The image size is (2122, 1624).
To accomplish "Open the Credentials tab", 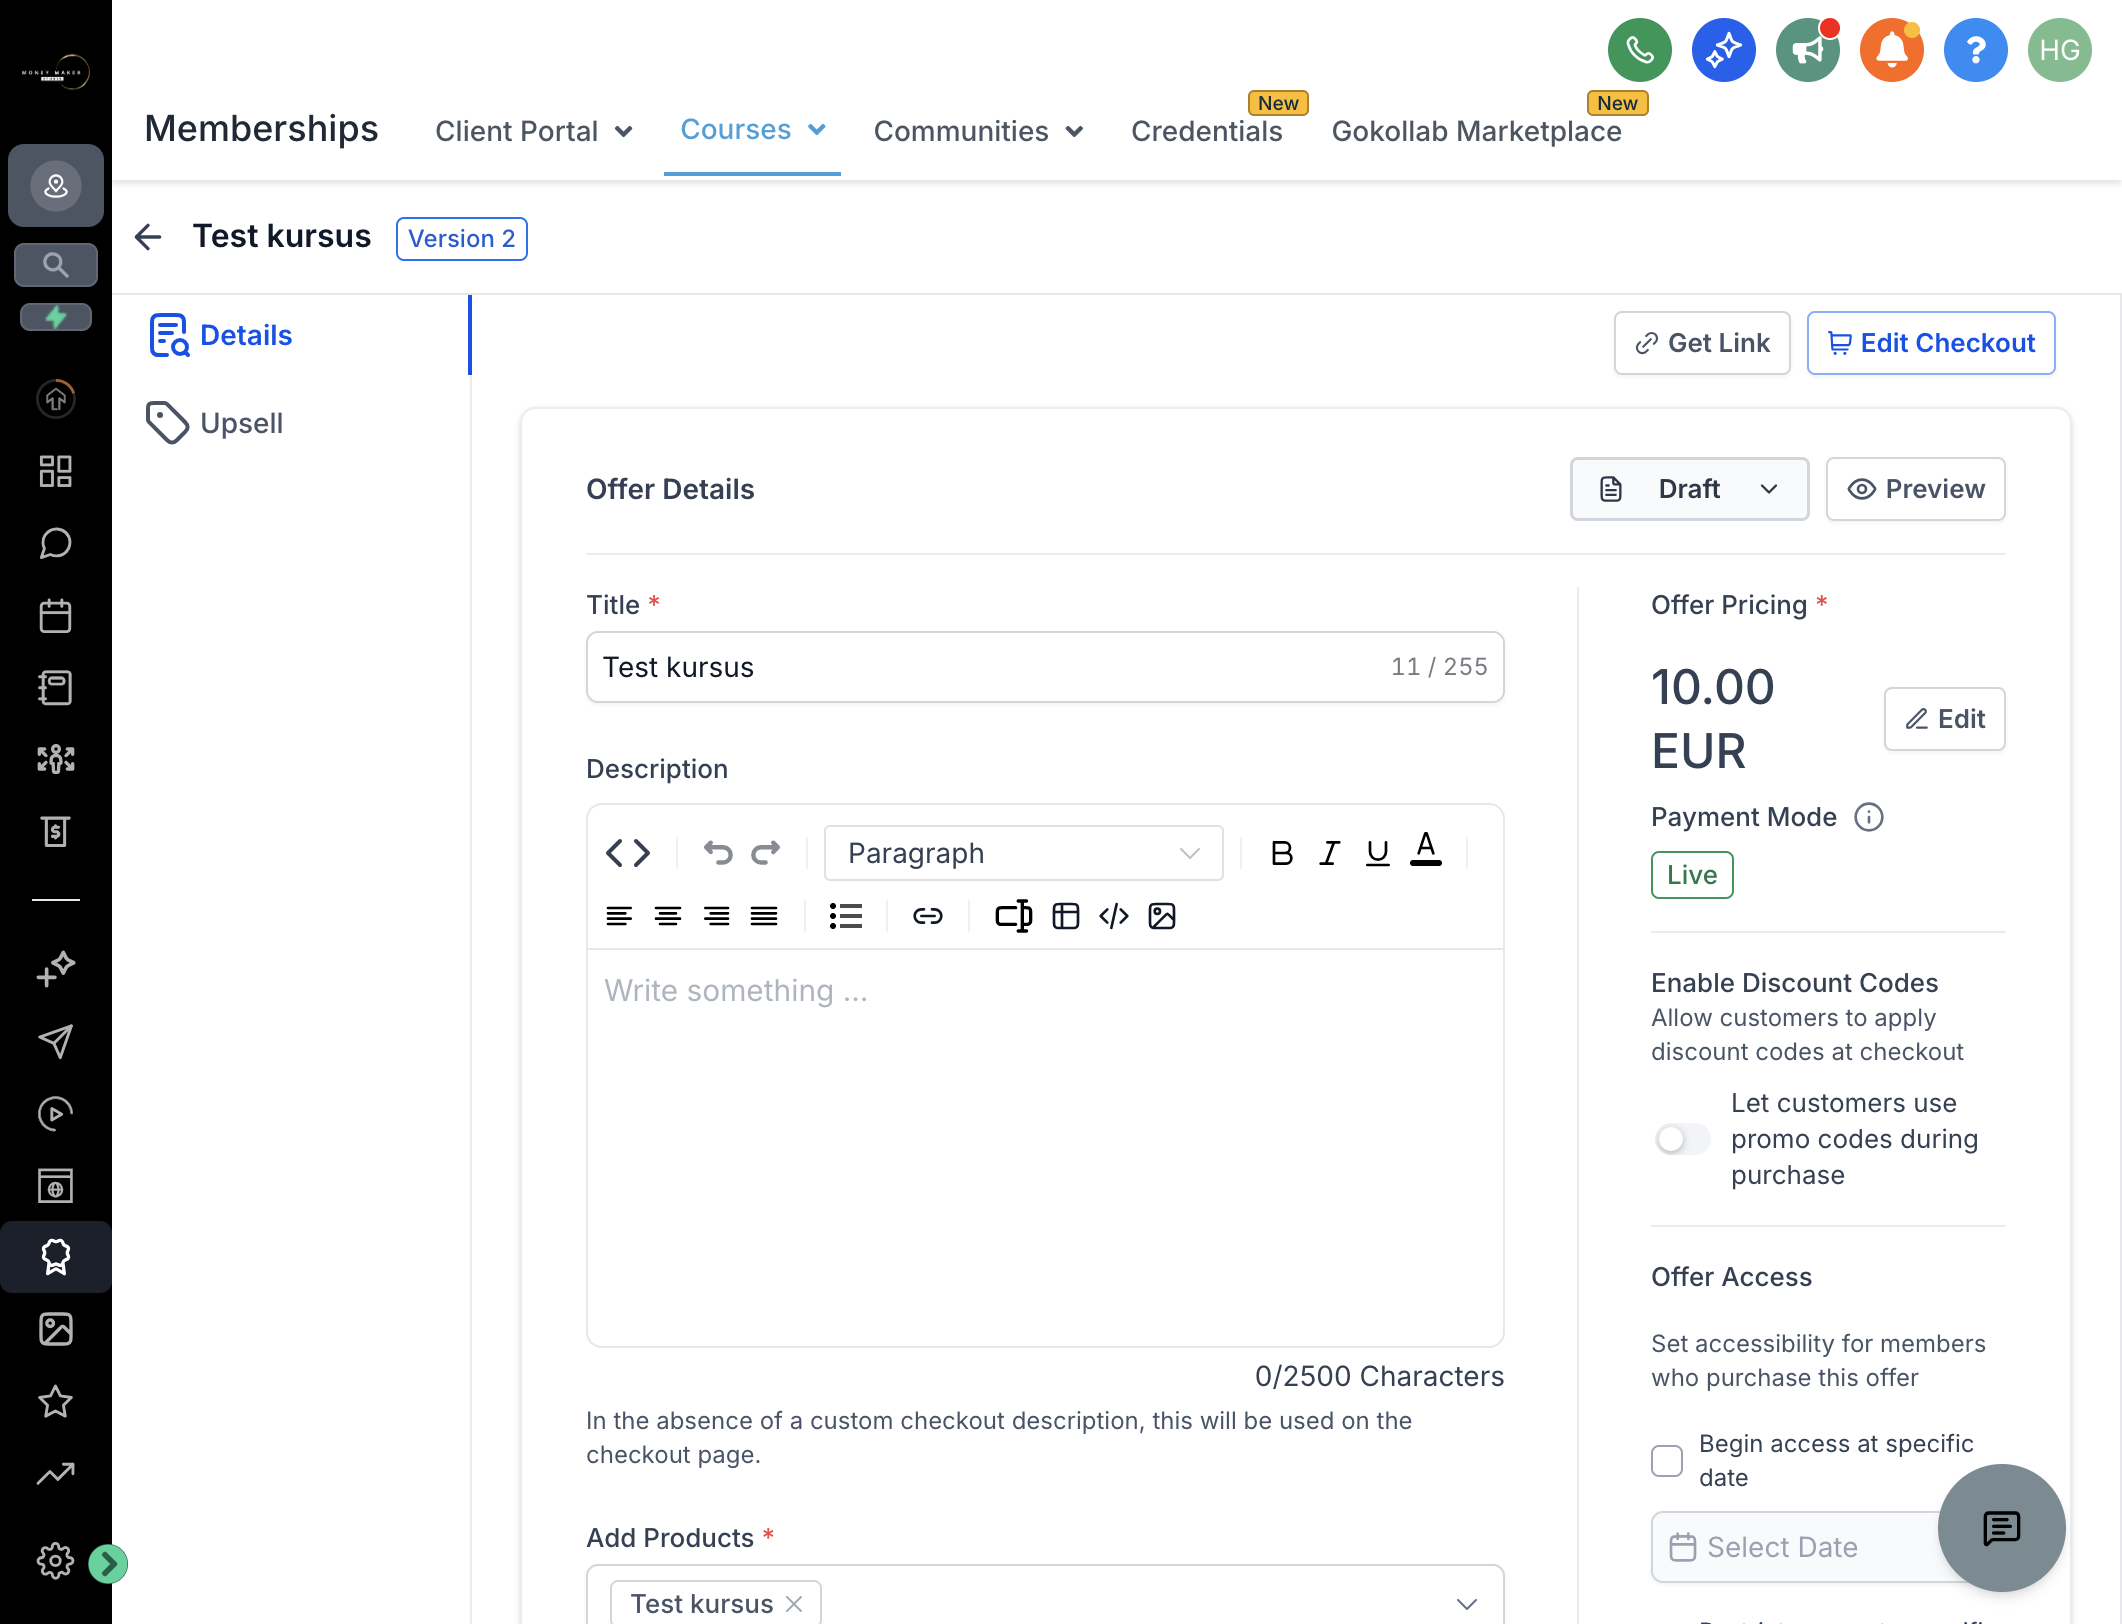I will [x=1206, y=131].
